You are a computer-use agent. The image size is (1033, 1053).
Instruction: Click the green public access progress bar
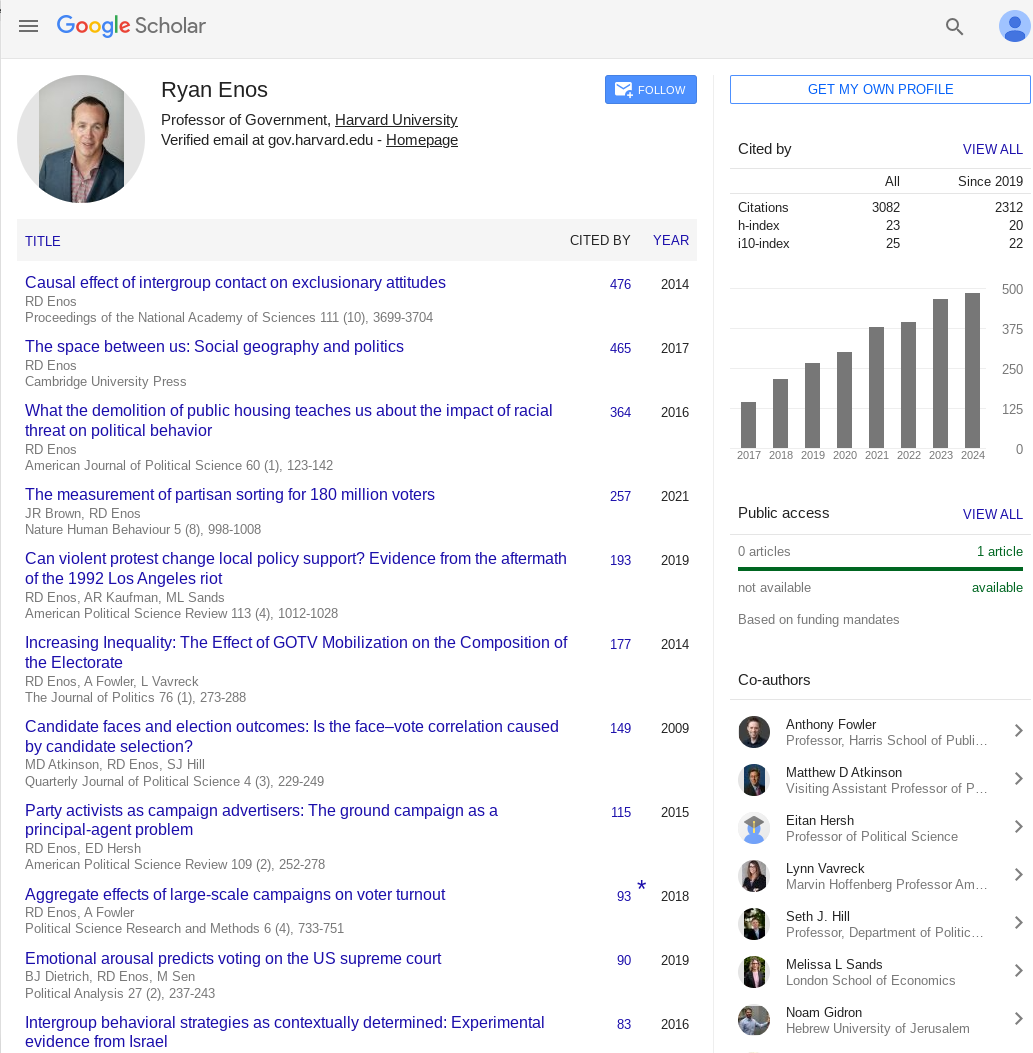point(880,569)
